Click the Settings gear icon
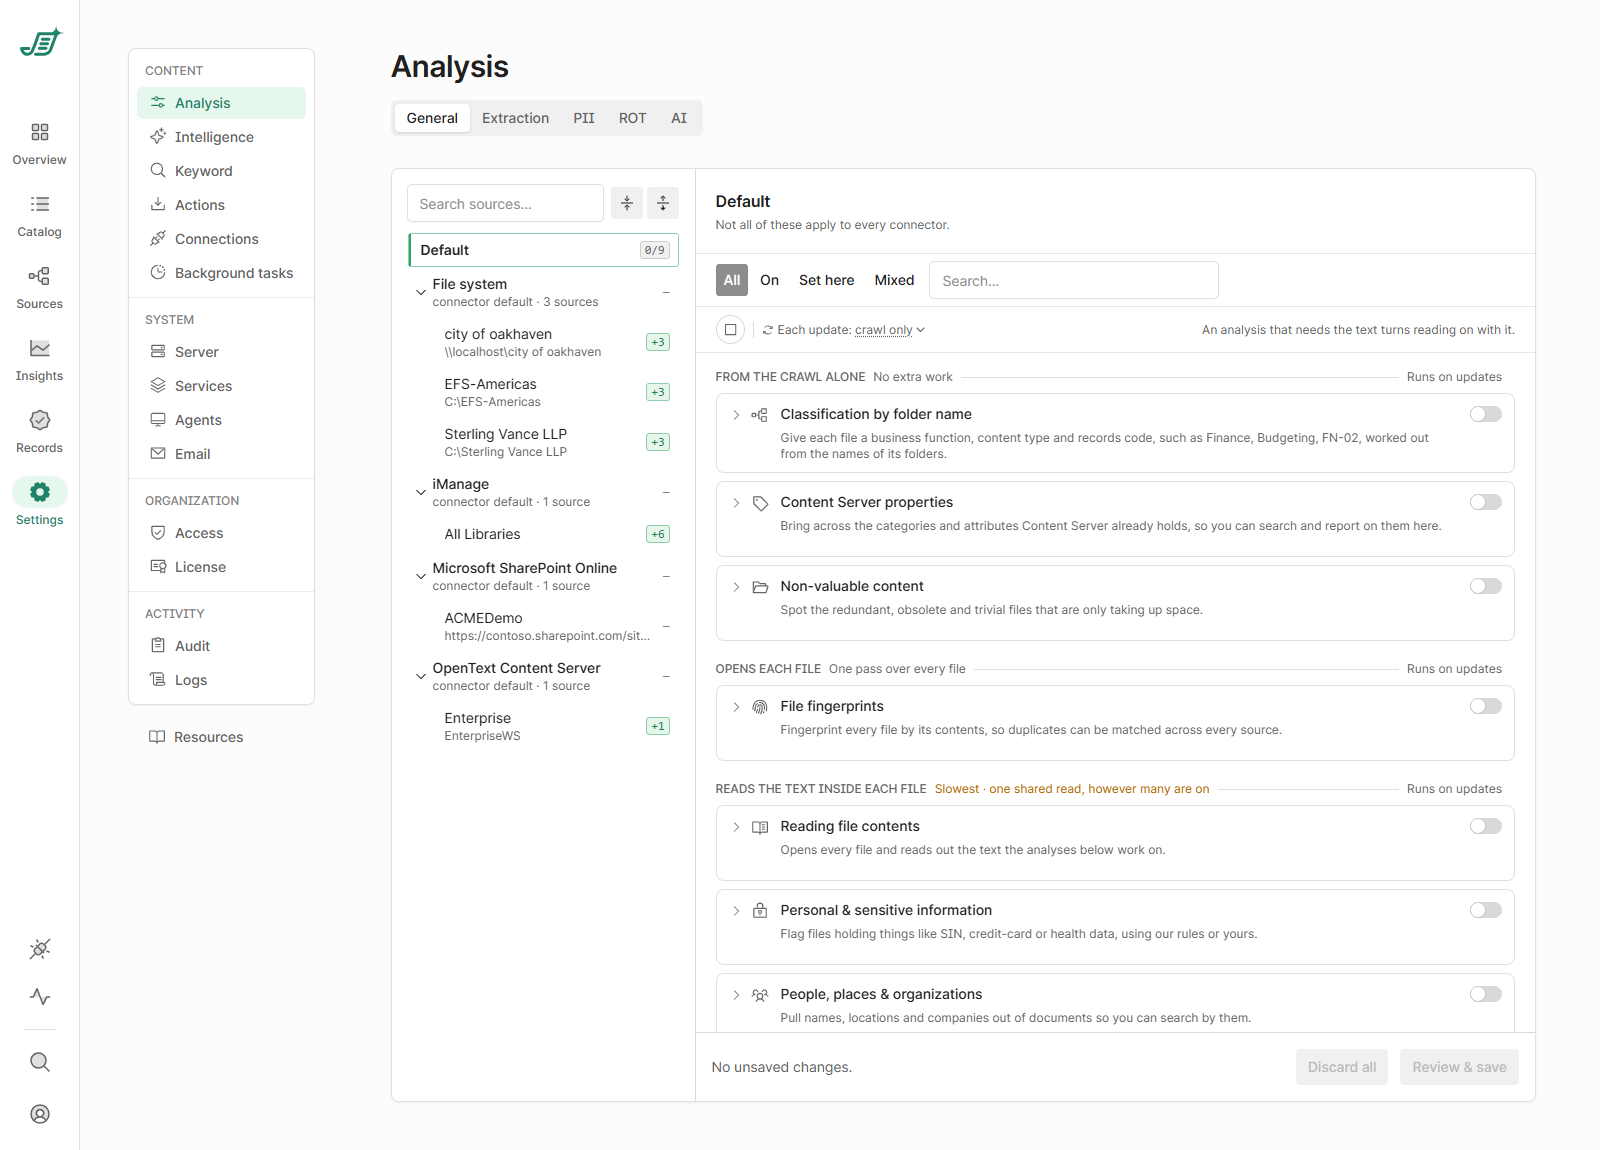This screenshot has height=1150, width=1600. click(39, 492)
